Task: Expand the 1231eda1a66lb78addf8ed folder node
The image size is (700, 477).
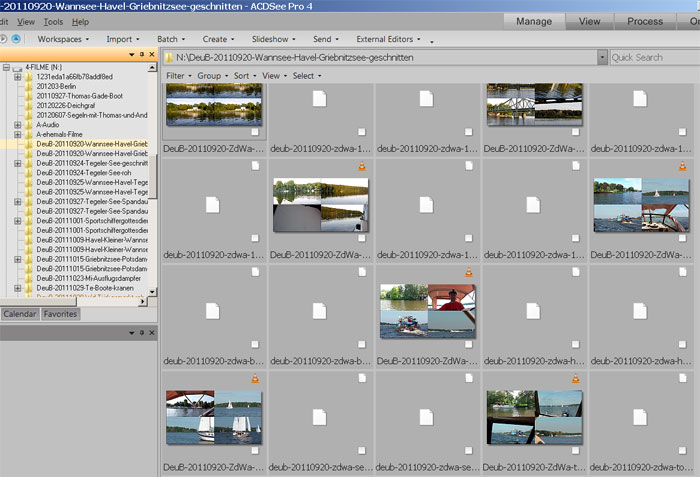Action: tap(18, 77)
